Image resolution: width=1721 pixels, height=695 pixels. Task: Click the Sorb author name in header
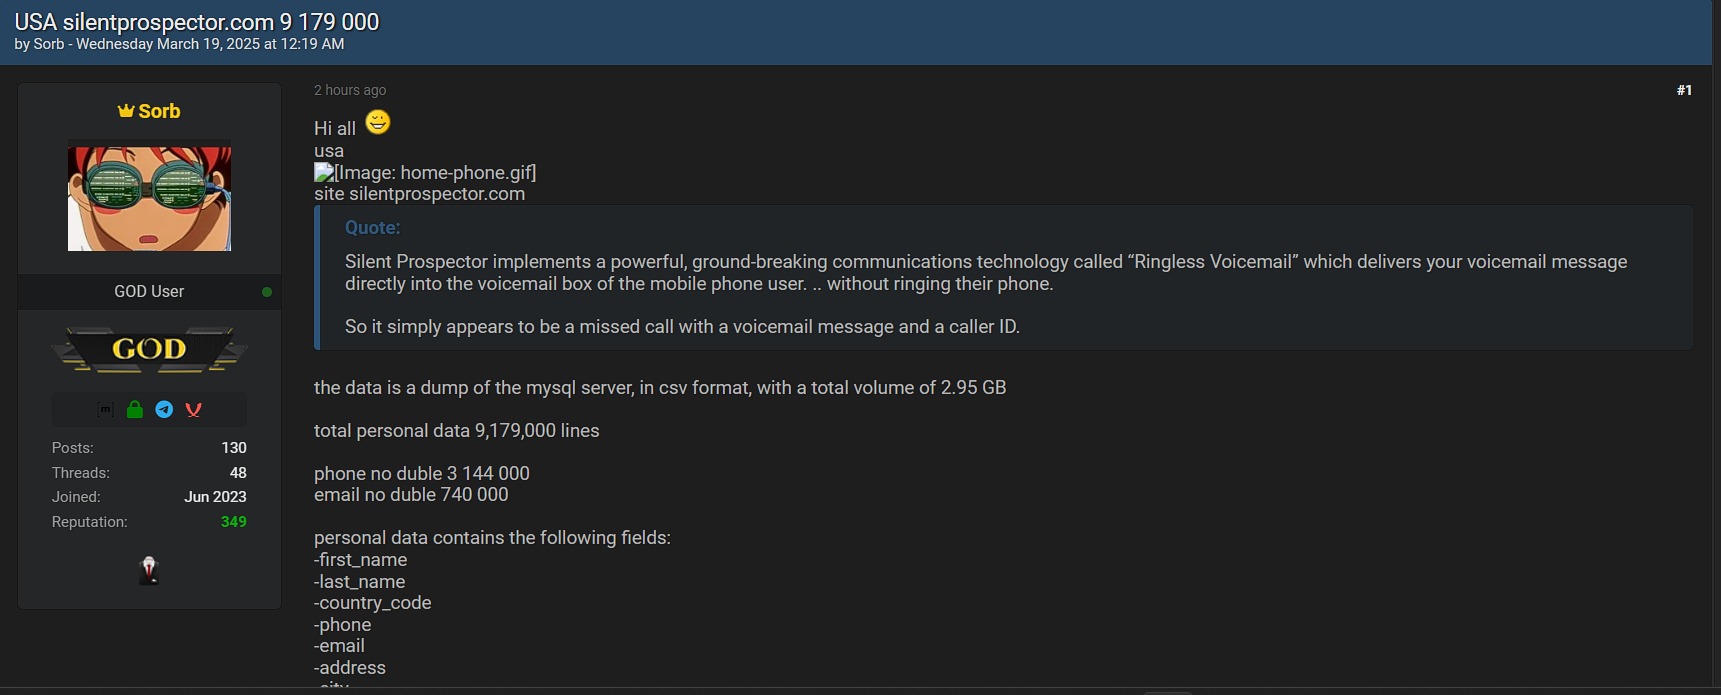coord(49,44)
